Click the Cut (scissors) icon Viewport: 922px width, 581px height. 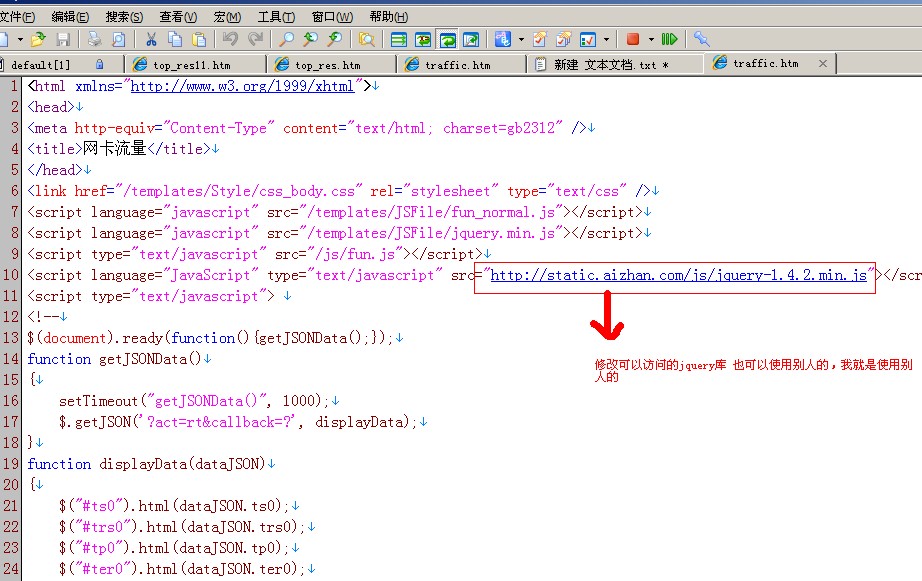pyautogui.click(x=151, y=40)
